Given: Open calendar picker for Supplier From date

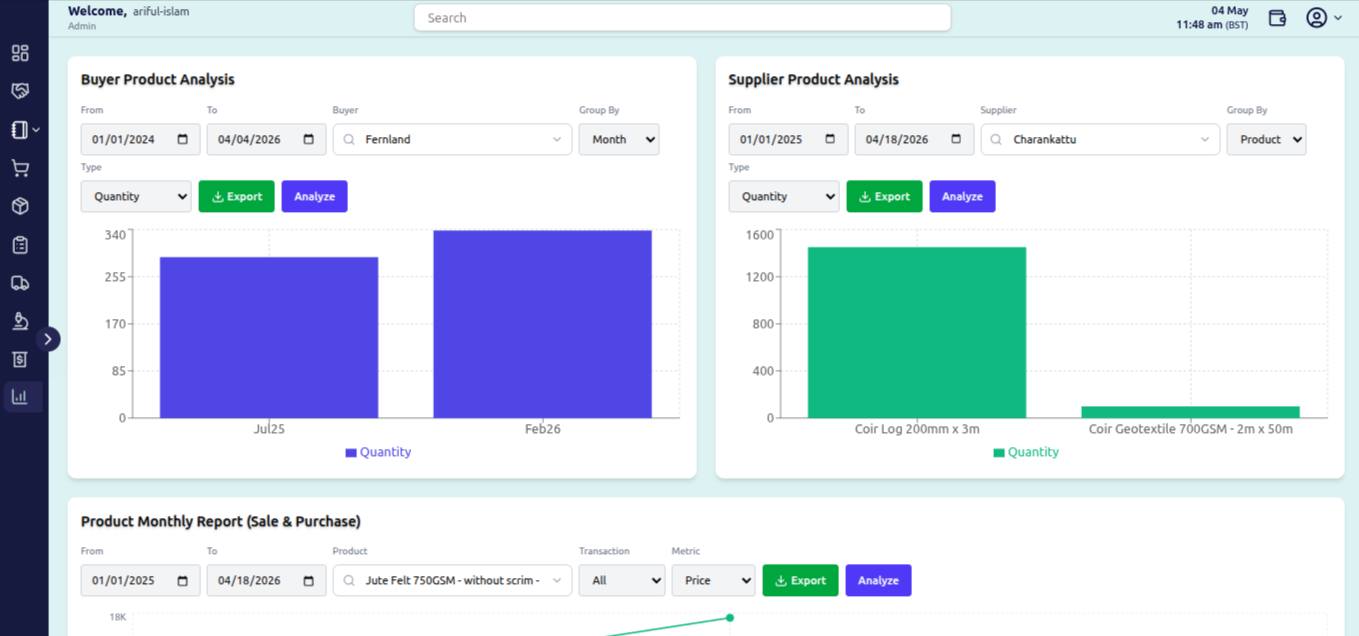Looking at the screenshot, I should [x=831, y=139].
